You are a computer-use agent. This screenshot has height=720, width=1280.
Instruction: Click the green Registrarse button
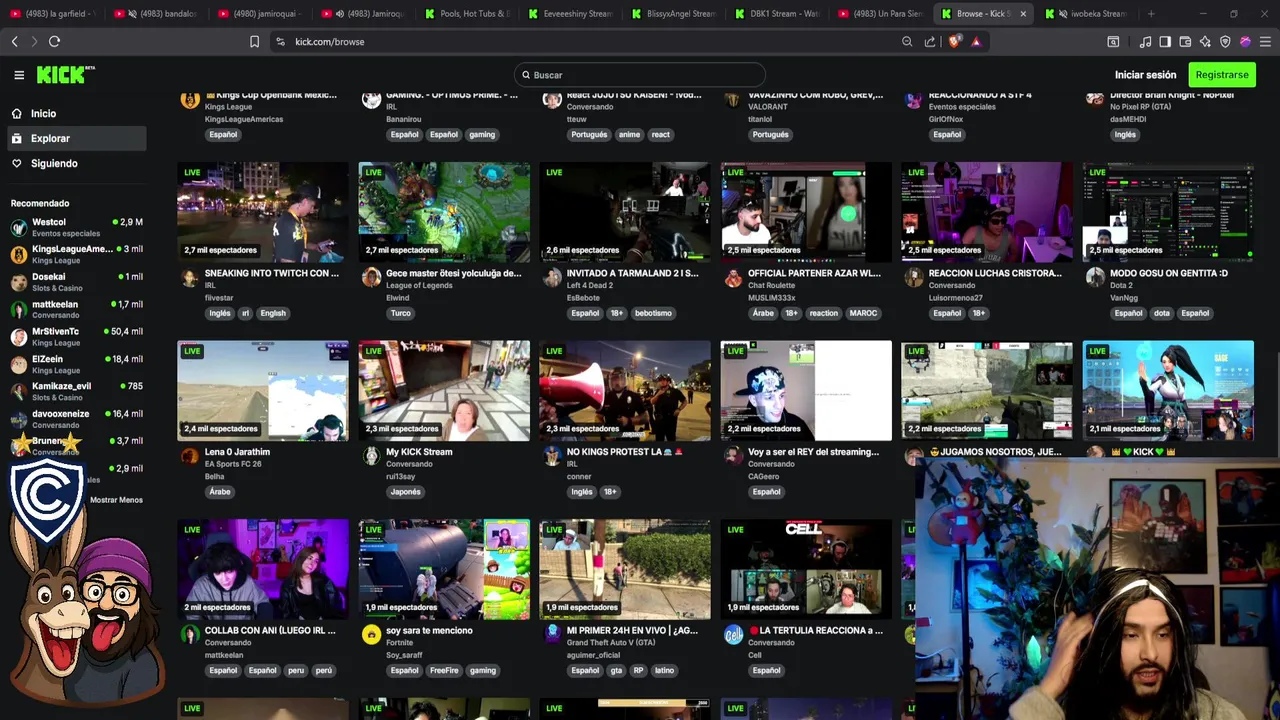point(1222,75)
